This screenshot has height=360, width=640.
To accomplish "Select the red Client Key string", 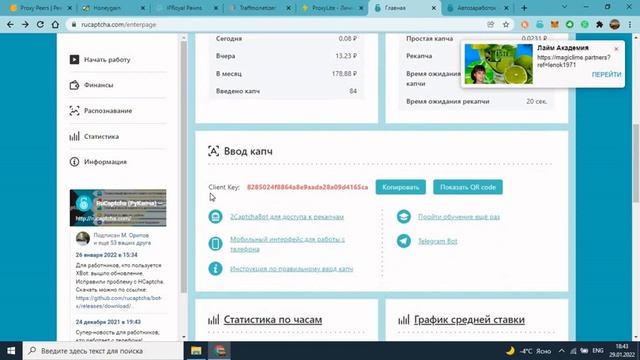I will [x=307, y=187].
